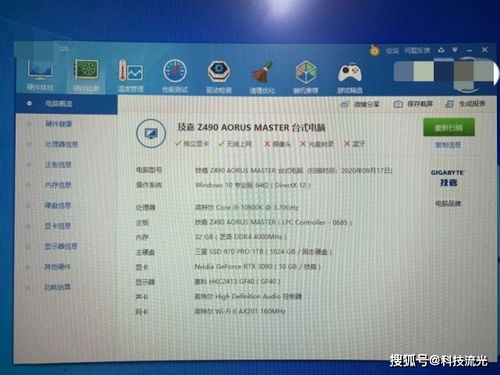Click the 复制信息 link
This screenshot has width=500, height=375.
click(448, 145)
